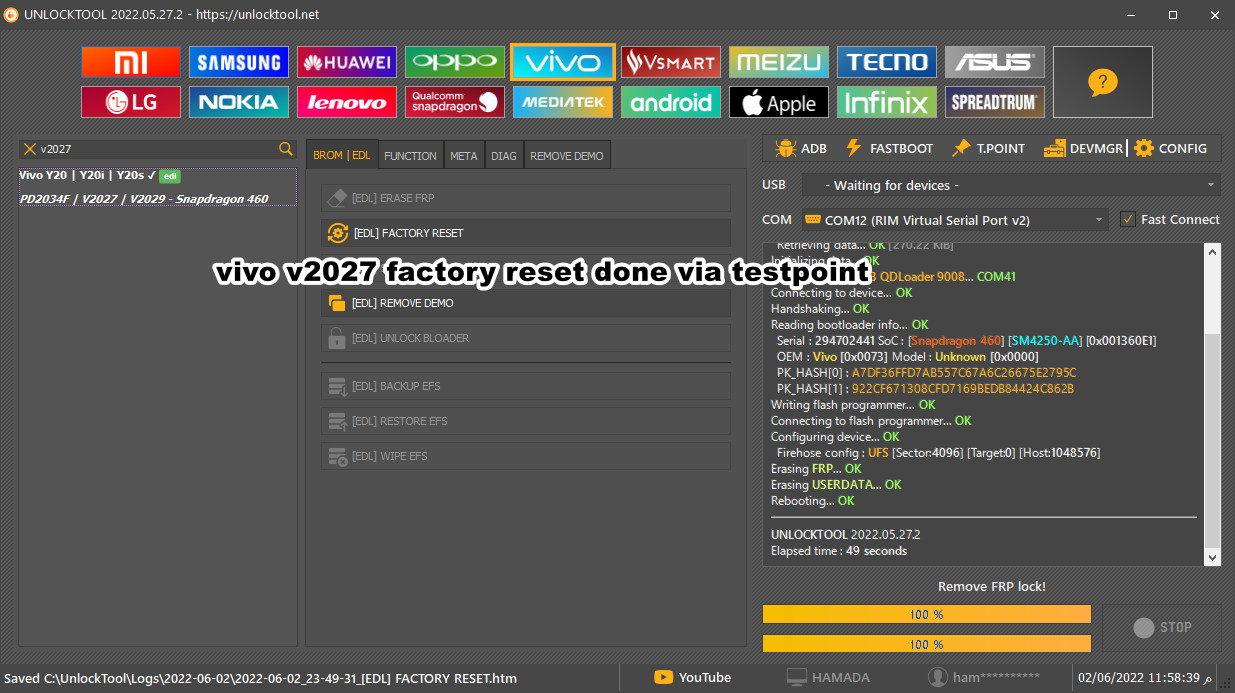This screenshot has width=1235, height=693.
Task: Launch DEVMGR device manager
Action: click(1084, 148)
